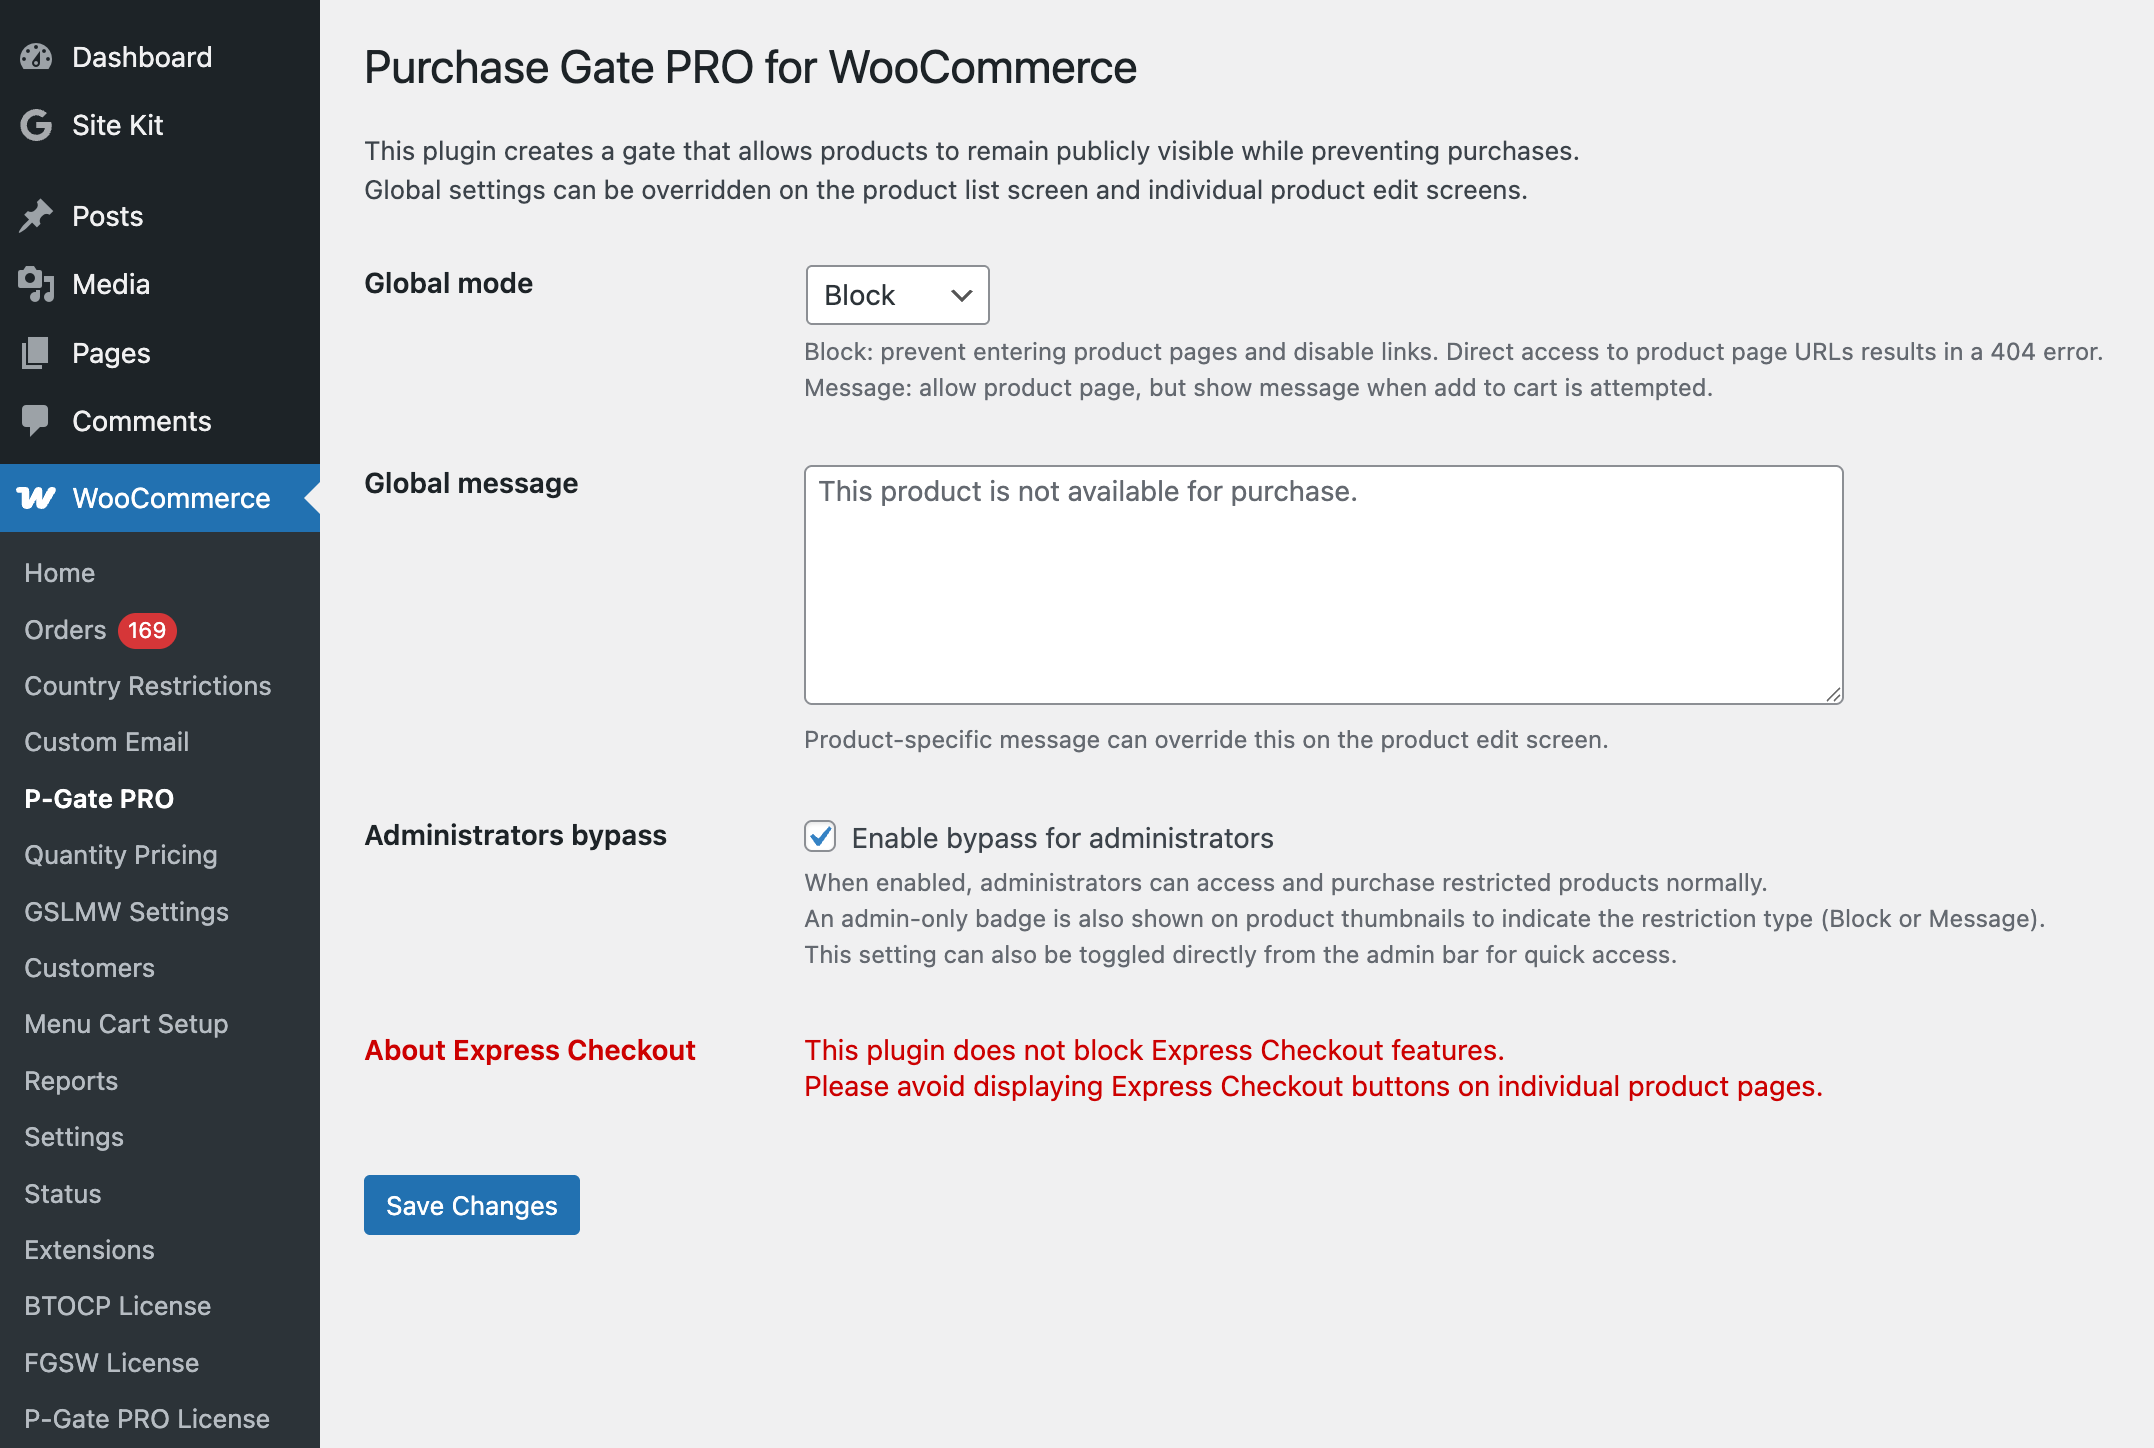Click the Save Changes button
The width and height of the screenshot is (2154, 1448).
(x=472, y=1205)
